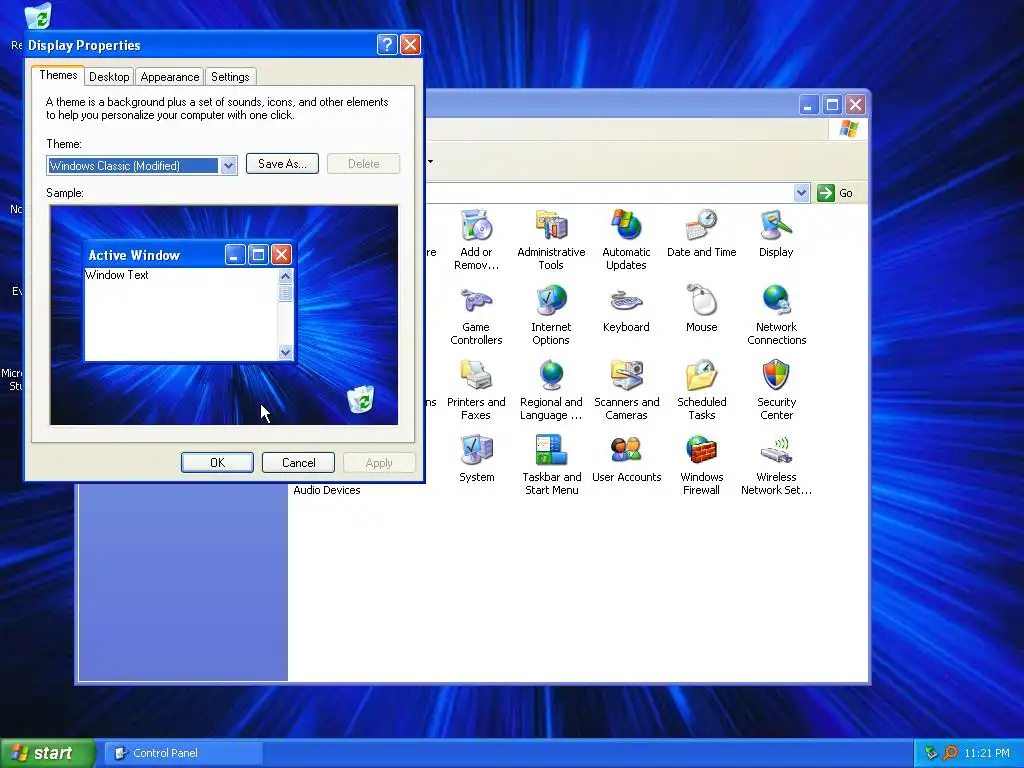Click Cancel in Display Properties
This screenshot has height=768, width=1024.
[x=298, y=462]
